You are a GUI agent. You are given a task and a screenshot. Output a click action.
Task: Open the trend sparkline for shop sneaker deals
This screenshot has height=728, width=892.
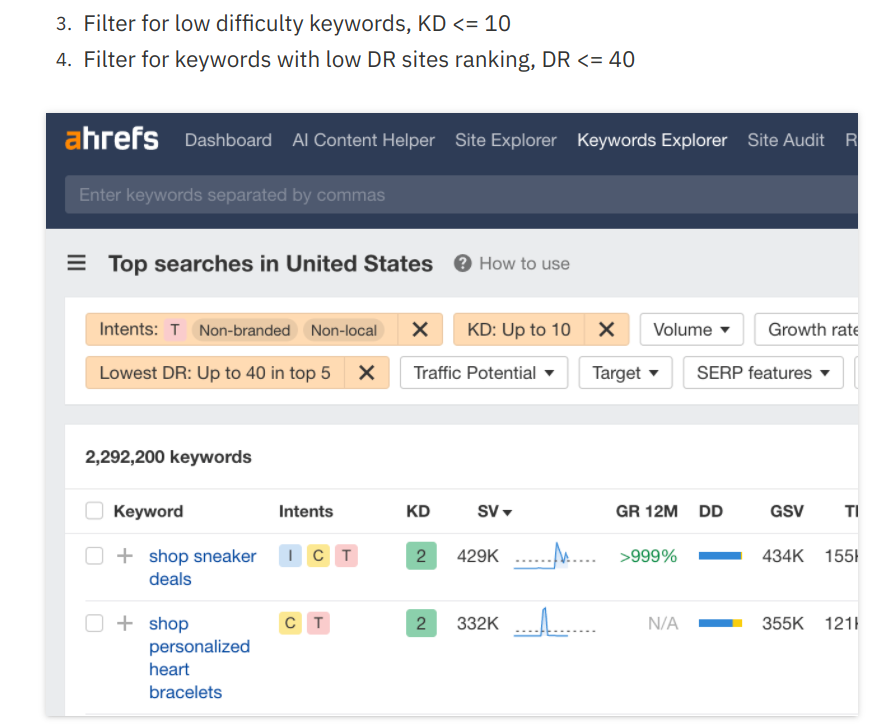tap(555, 556)
